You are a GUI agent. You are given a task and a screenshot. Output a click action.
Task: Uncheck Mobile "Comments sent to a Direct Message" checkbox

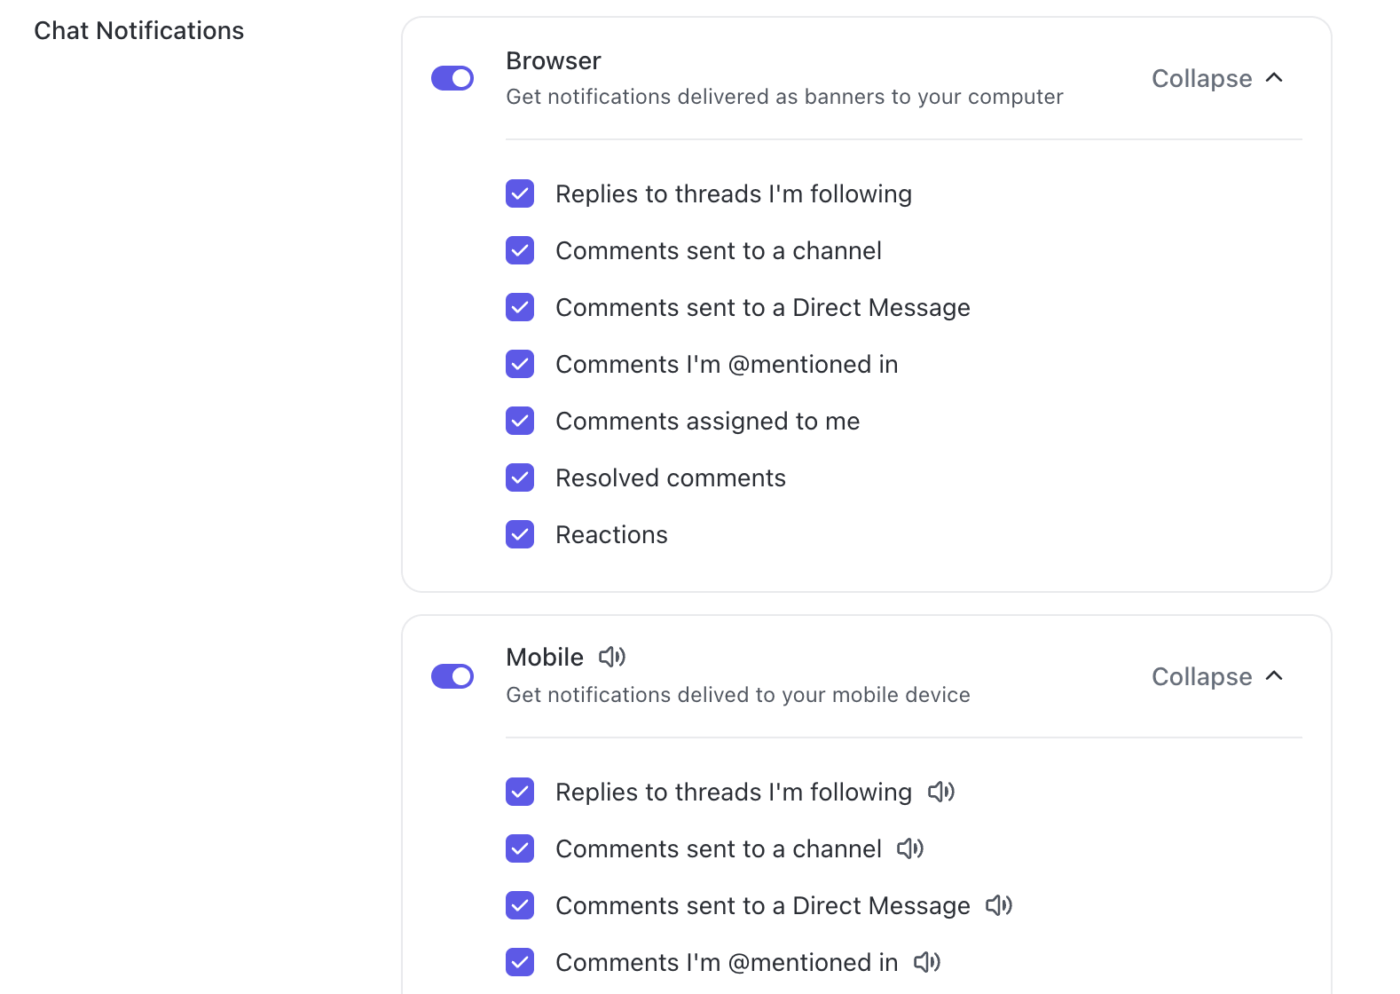[x=520, y=905]
